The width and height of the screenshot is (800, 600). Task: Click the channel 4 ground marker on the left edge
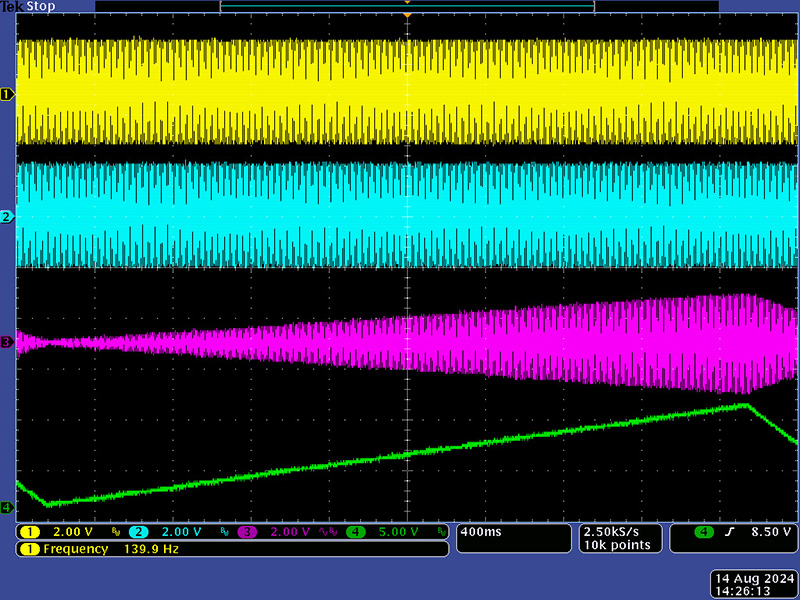[x=7, y=507]
